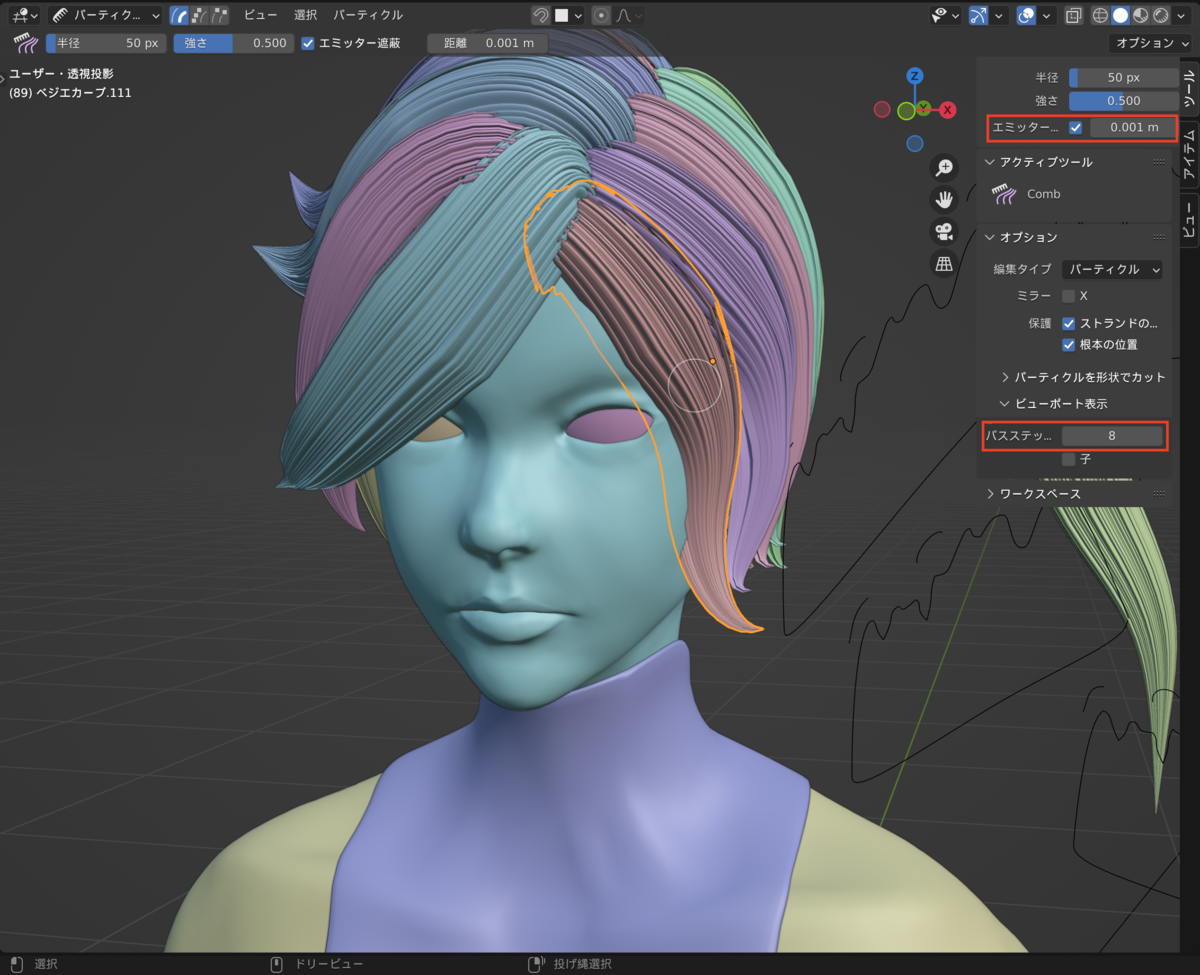Screen dimensions: 1200x975
Task: Toggle perspective/orthographic grid icon
Action: coord(943,263)
